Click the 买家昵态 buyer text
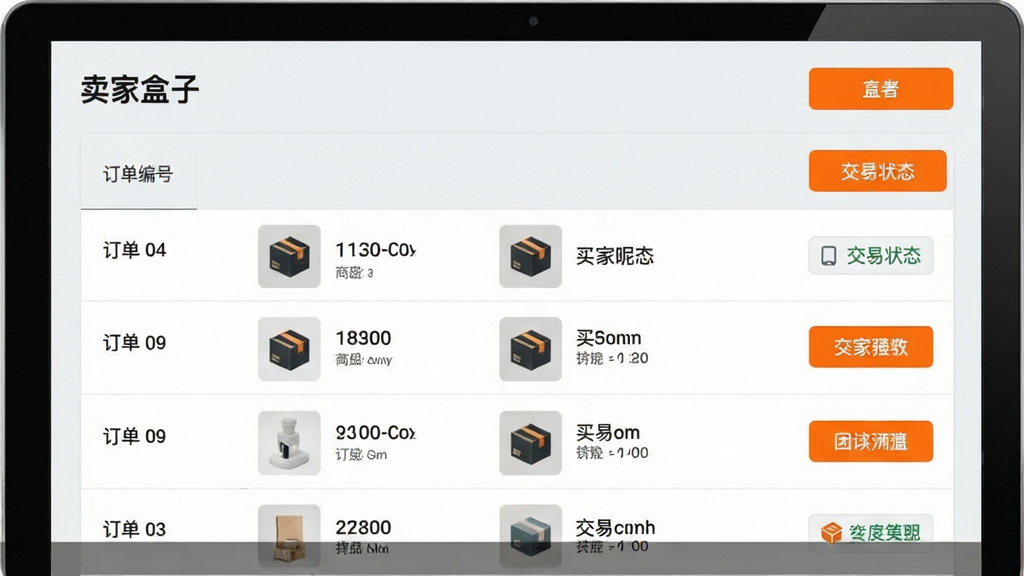The height and width of the screenshot is (576, 1024). tap(615, 255)
